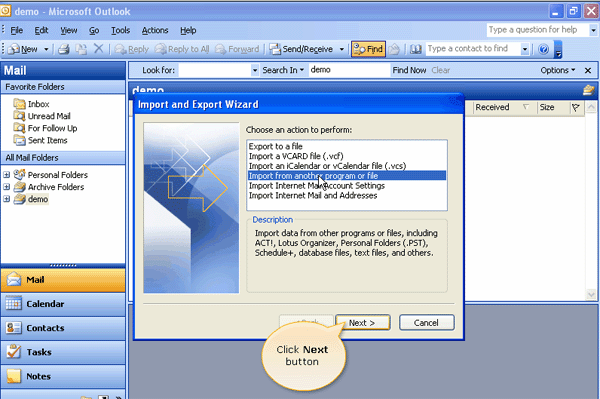Image resolution: width=600 pixels, height=399 pixels.
Task: Click the flag status column header icon
Action: coord(576,107)
